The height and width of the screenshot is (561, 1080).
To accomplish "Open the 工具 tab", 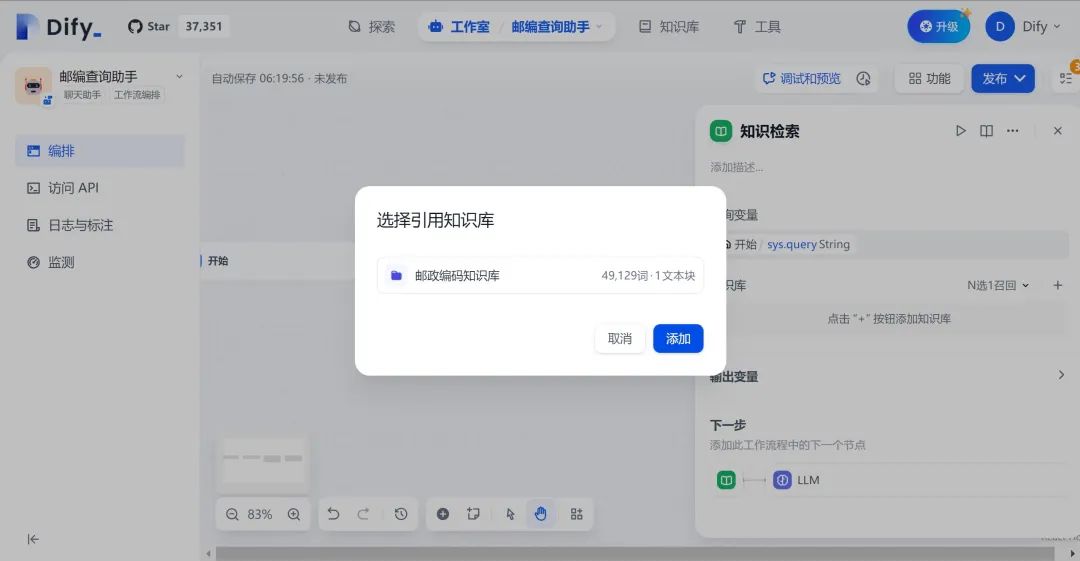I will tap(757, 27).
